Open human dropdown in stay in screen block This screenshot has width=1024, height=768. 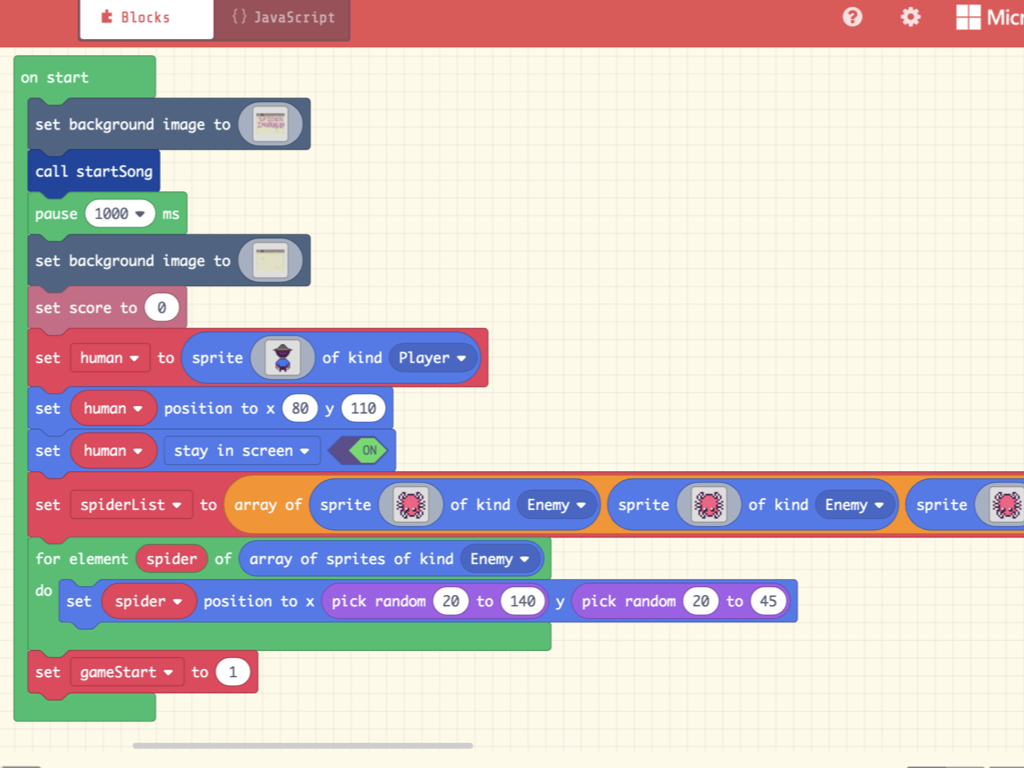click(x=113, y=451)
